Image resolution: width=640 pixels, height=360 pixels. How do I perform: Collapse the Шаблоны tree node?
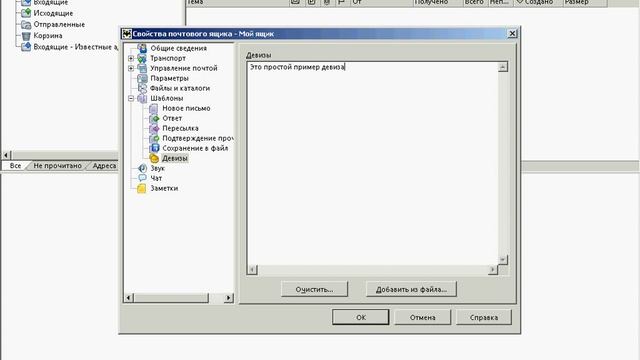131,98
